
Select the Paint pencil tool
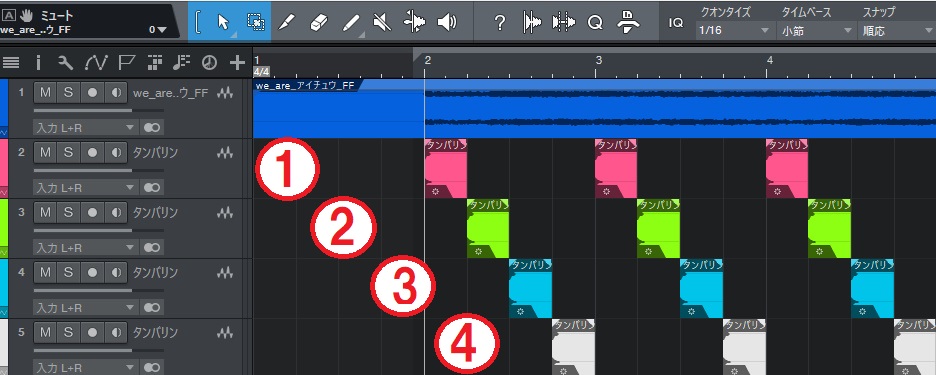tap(352, 22)
